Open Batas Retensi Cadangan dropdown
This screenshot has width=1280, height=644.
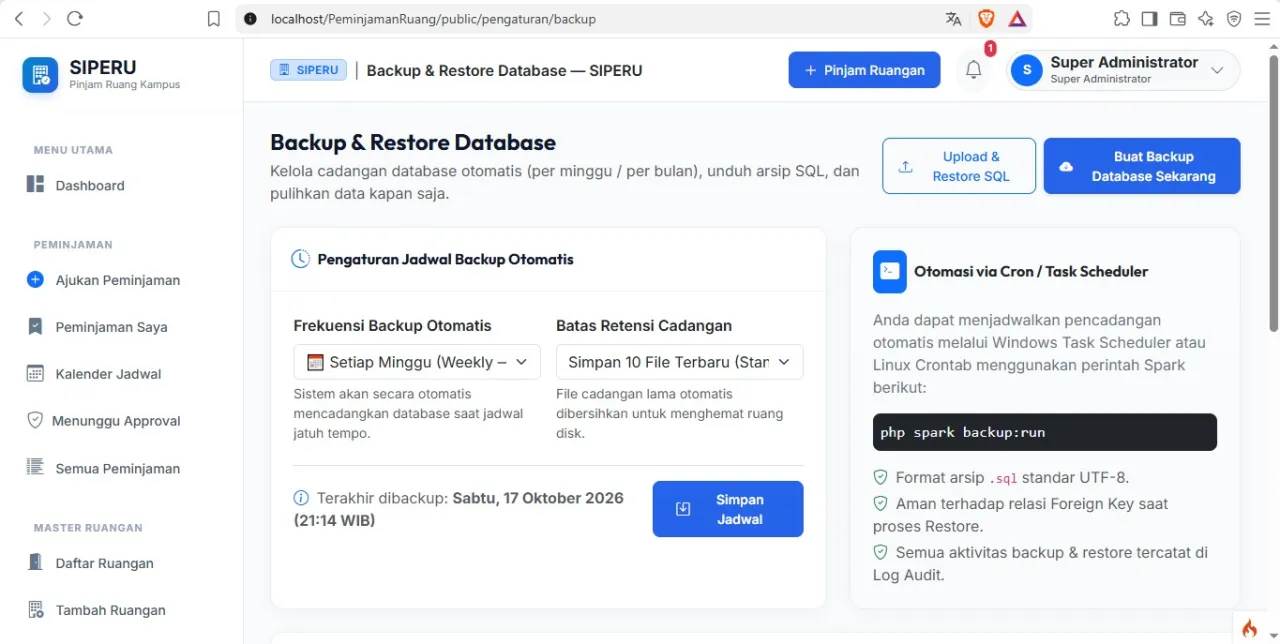[680, 362]
